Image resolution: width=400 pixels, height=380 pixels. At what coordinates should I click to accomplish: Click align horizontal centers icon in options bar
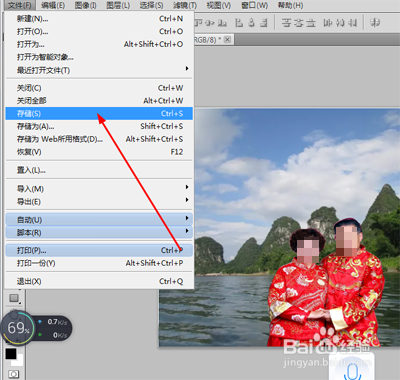(x=251, y=23)
